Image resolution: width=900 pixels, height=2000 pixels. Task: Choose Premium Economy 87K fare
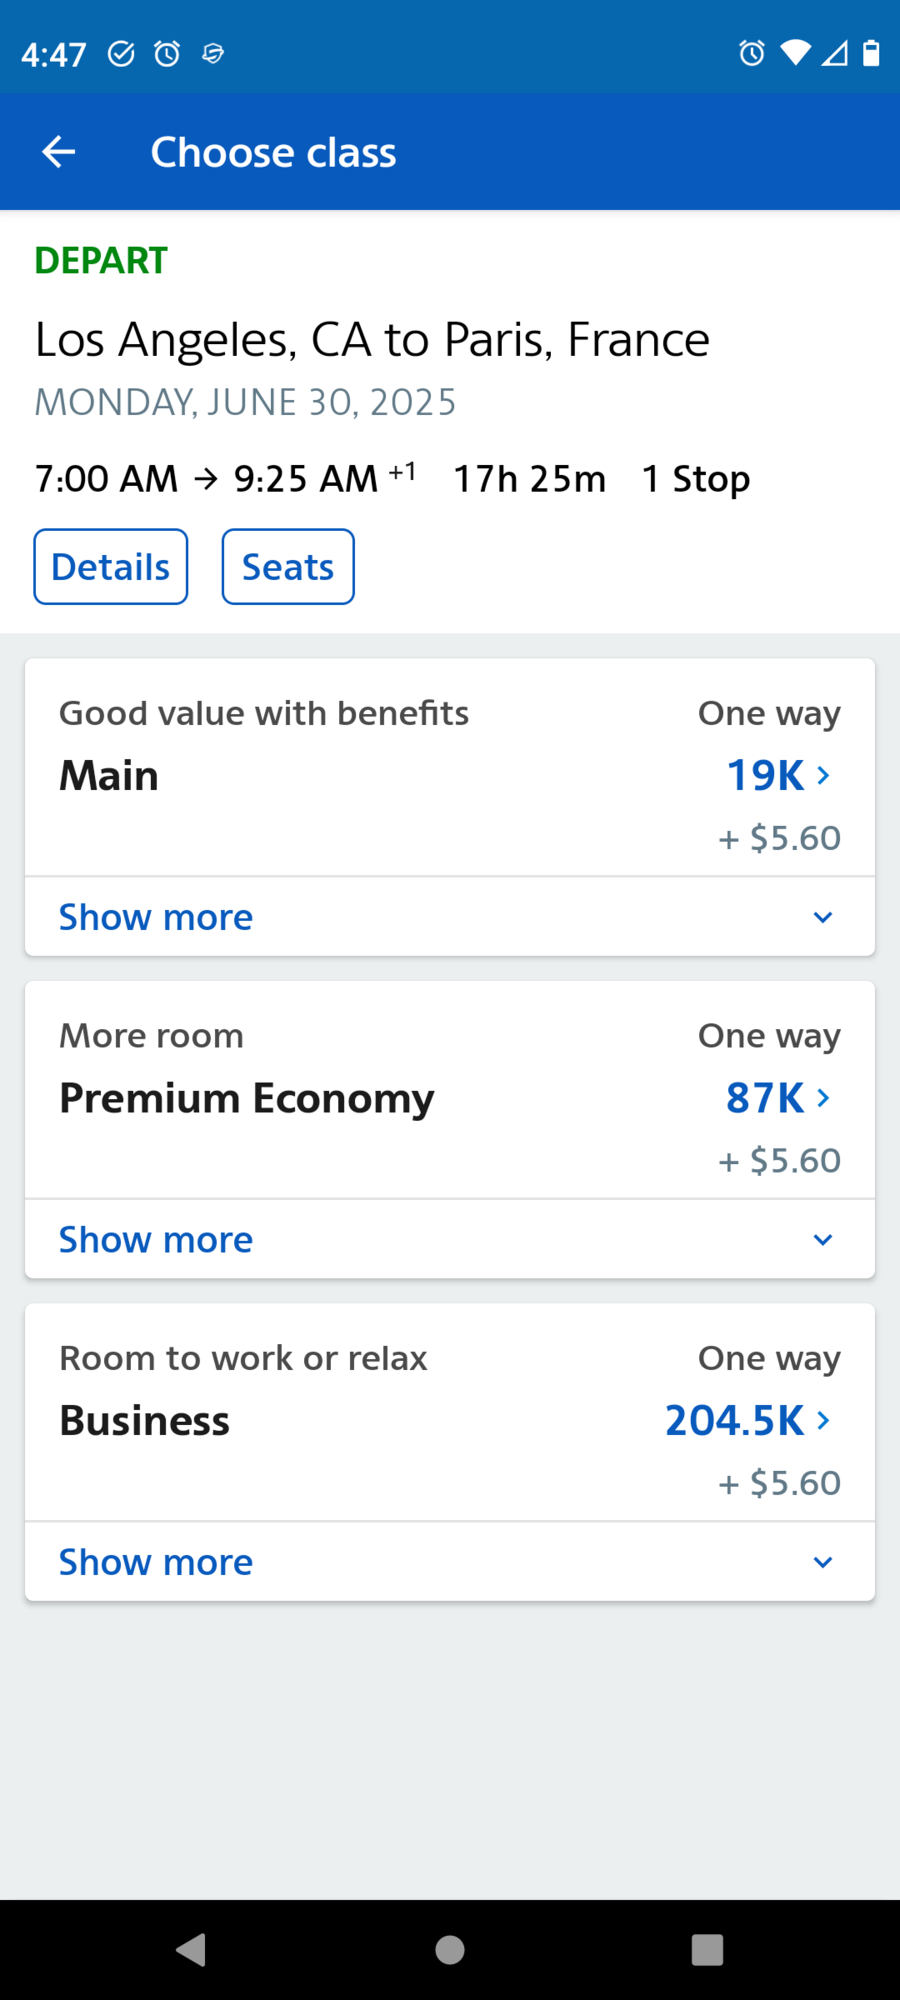coord(765,1098)
